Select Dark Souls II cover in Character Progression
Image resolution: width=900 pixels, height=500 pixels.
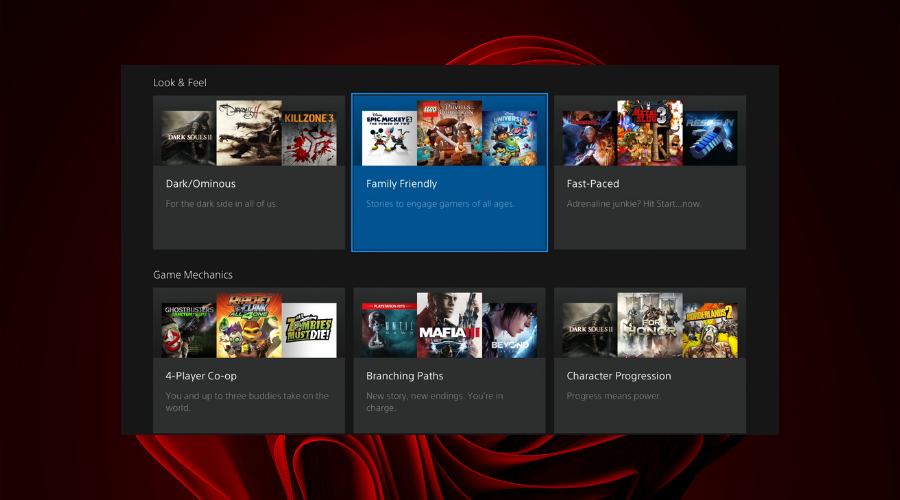[589, 330]
